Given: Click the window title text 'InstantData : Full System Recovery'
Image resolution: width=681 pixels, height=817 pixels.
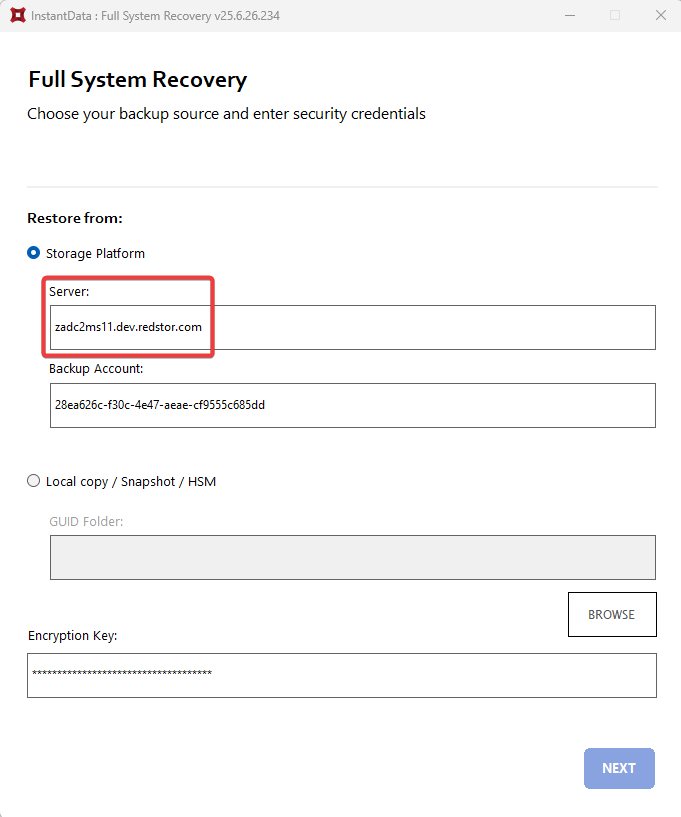Looking at the screenshot, I should tap(155, 16).
